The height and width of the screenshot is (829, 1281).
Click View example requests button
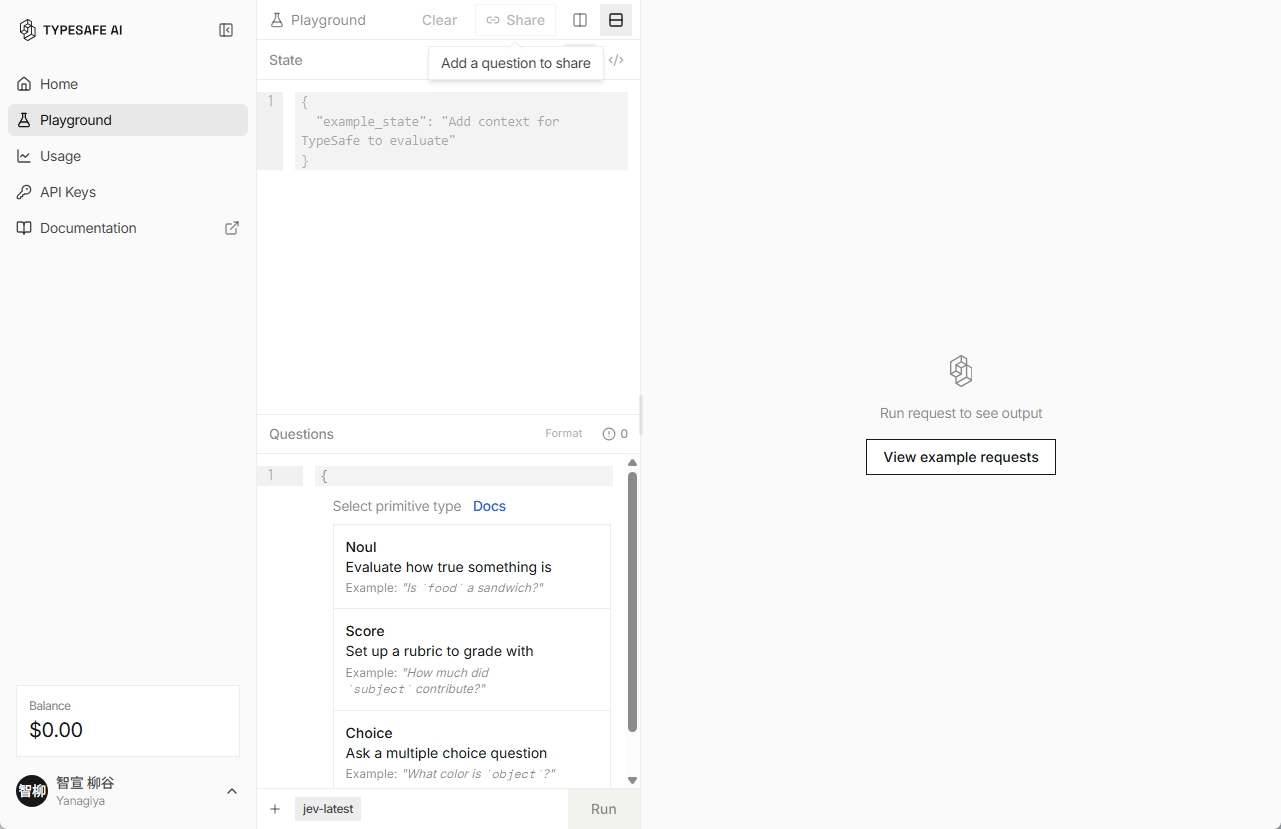tap(961, 457)
